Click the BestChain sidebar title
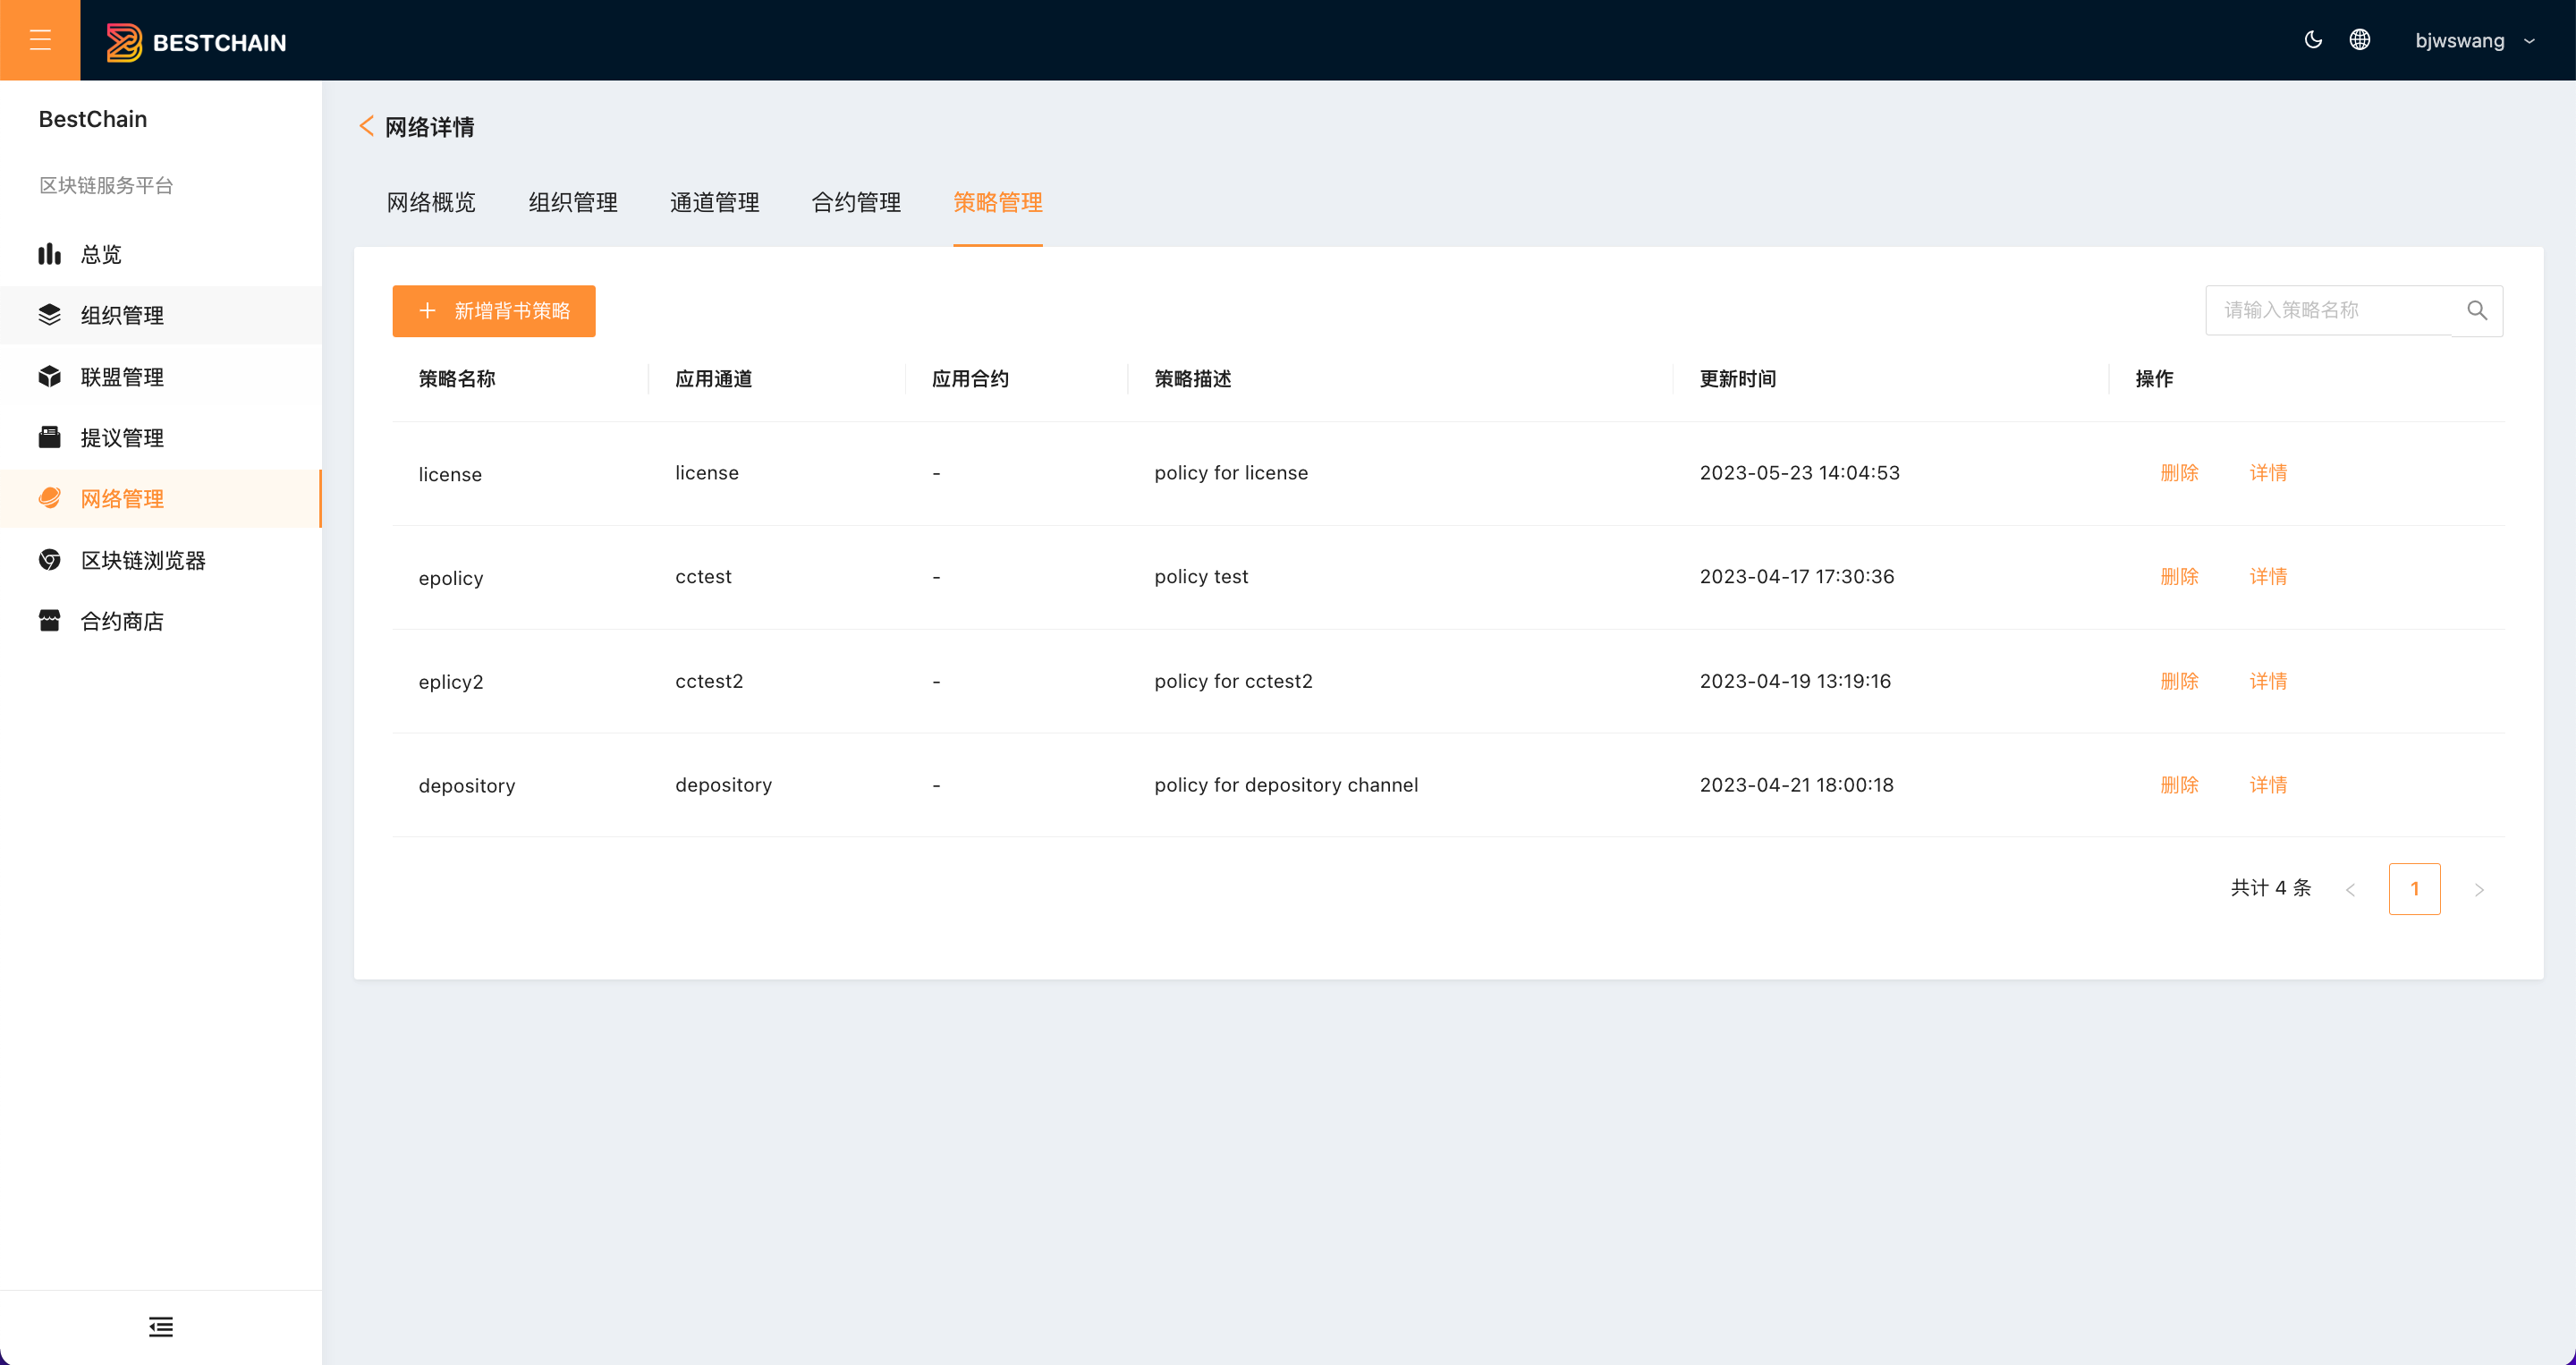Image resolution: width=2576 pixels, height=1365 pixels. coord(93,119)
